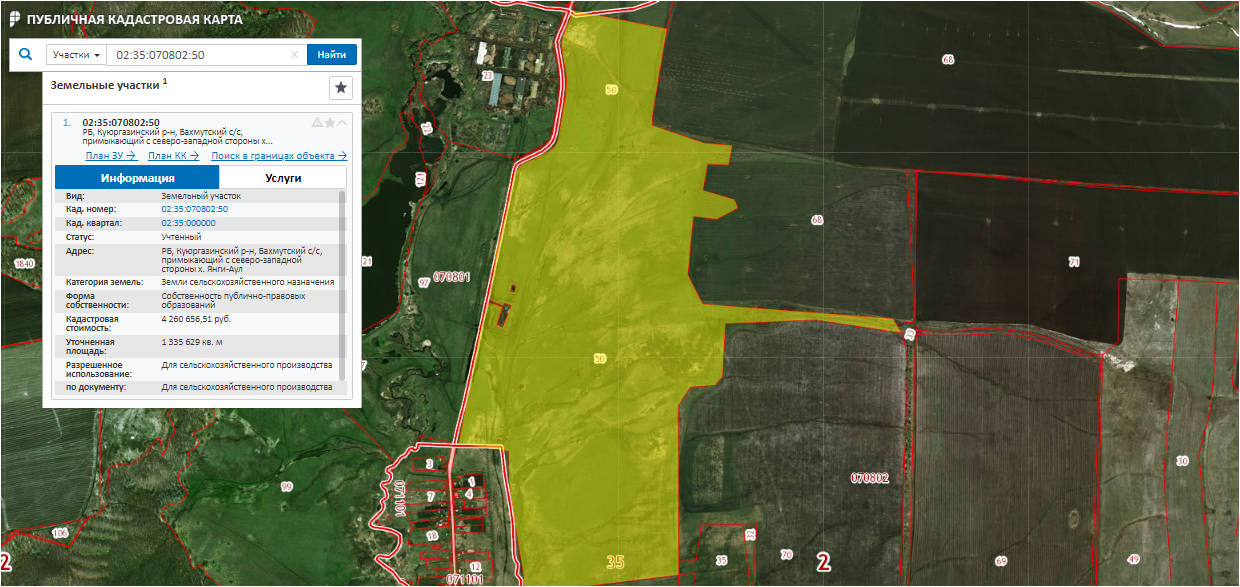
Task: Click the cadastral number search field
Action: (x=195, y=55)
